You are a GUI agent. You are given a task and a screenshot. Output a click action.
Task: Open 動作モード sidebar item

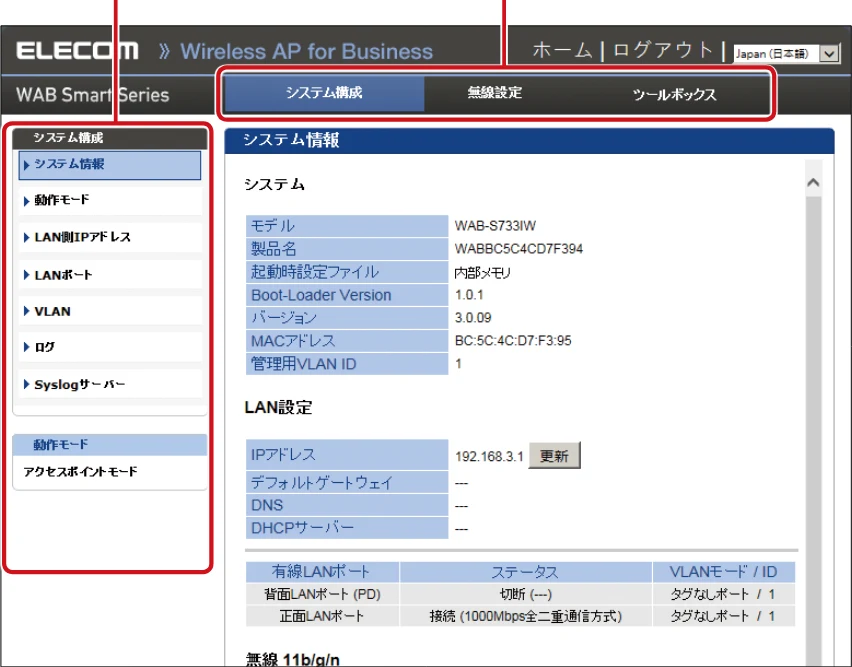coord(110,200)
